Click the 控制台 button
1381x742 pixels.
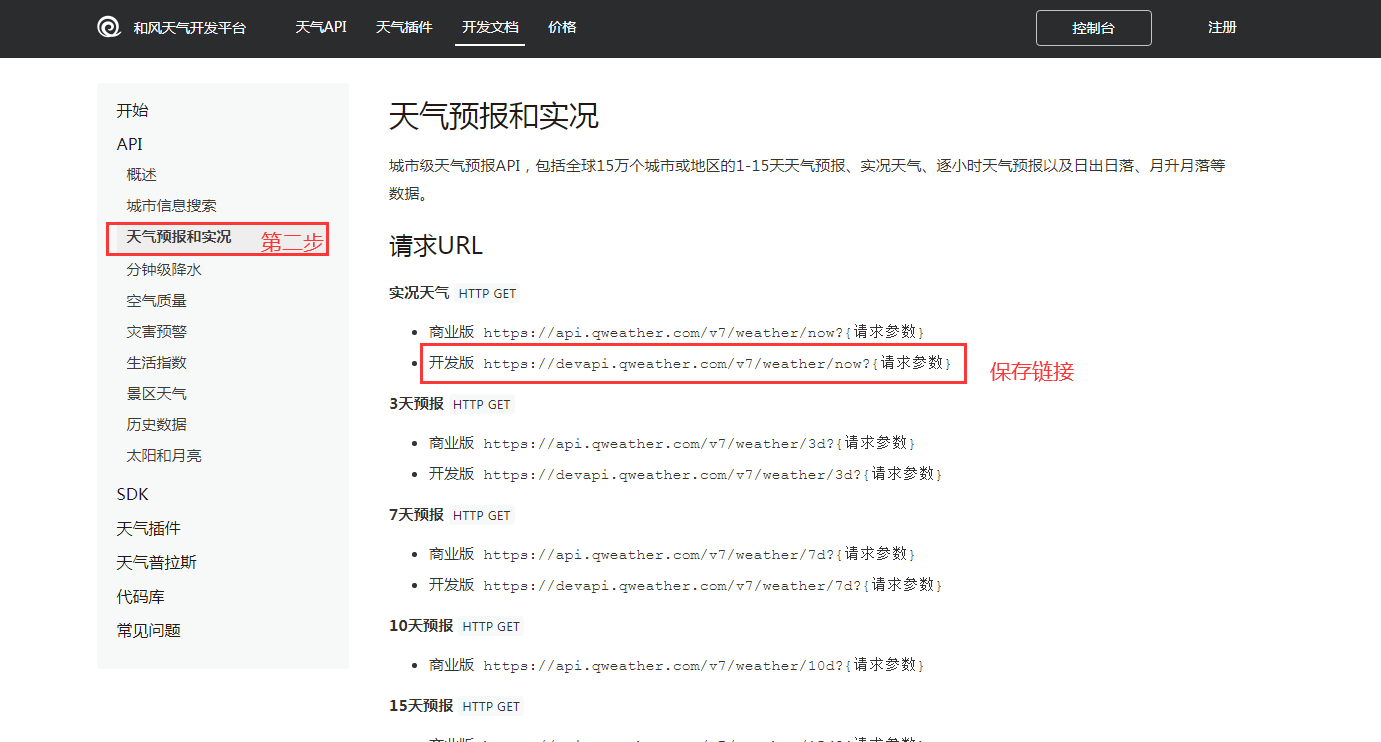[1093, 28]
